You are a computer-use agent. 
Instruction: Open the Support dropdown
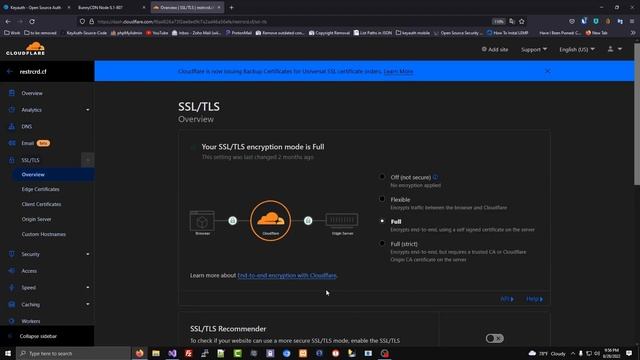click(534, 49)
